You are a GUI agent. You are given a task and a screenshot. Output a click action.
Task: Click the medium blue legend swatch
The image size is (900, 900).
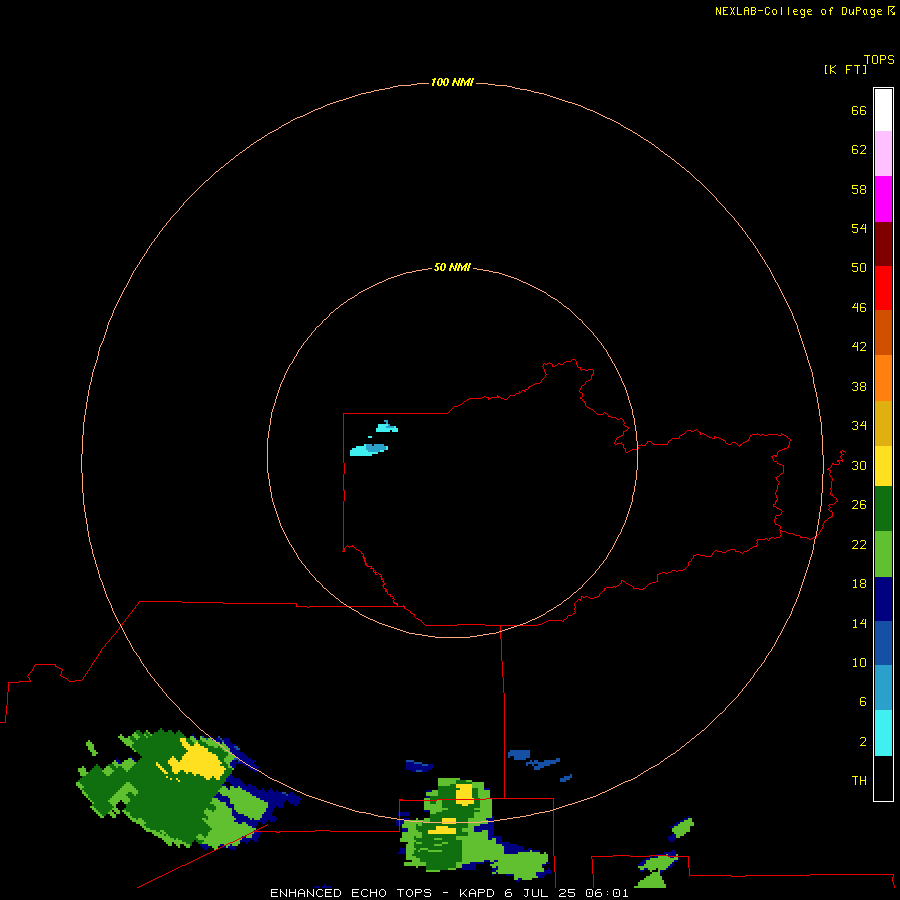coord(883,643)
